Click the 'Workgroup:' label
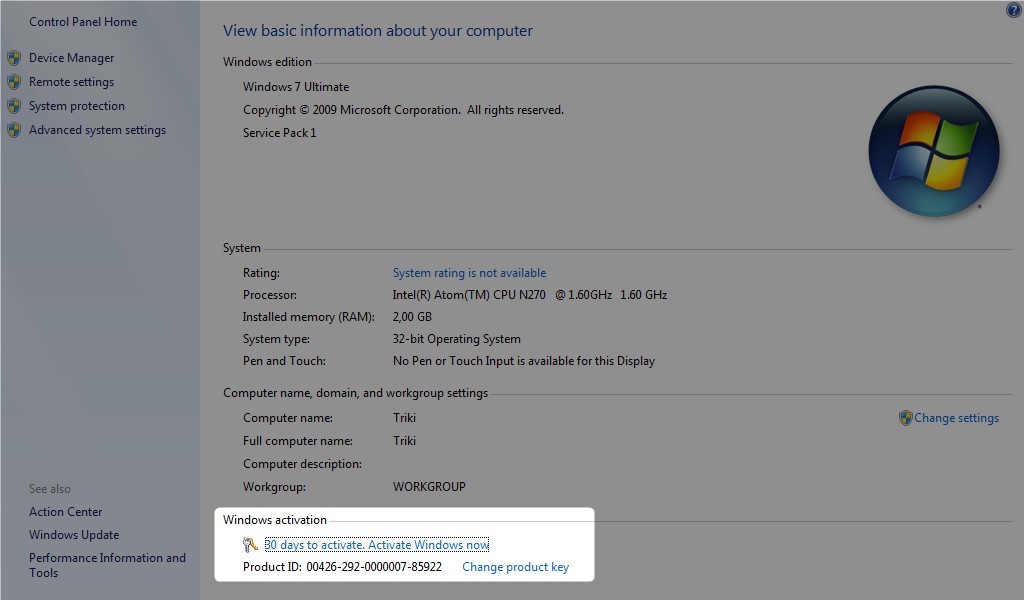 [x=274, y=486]
